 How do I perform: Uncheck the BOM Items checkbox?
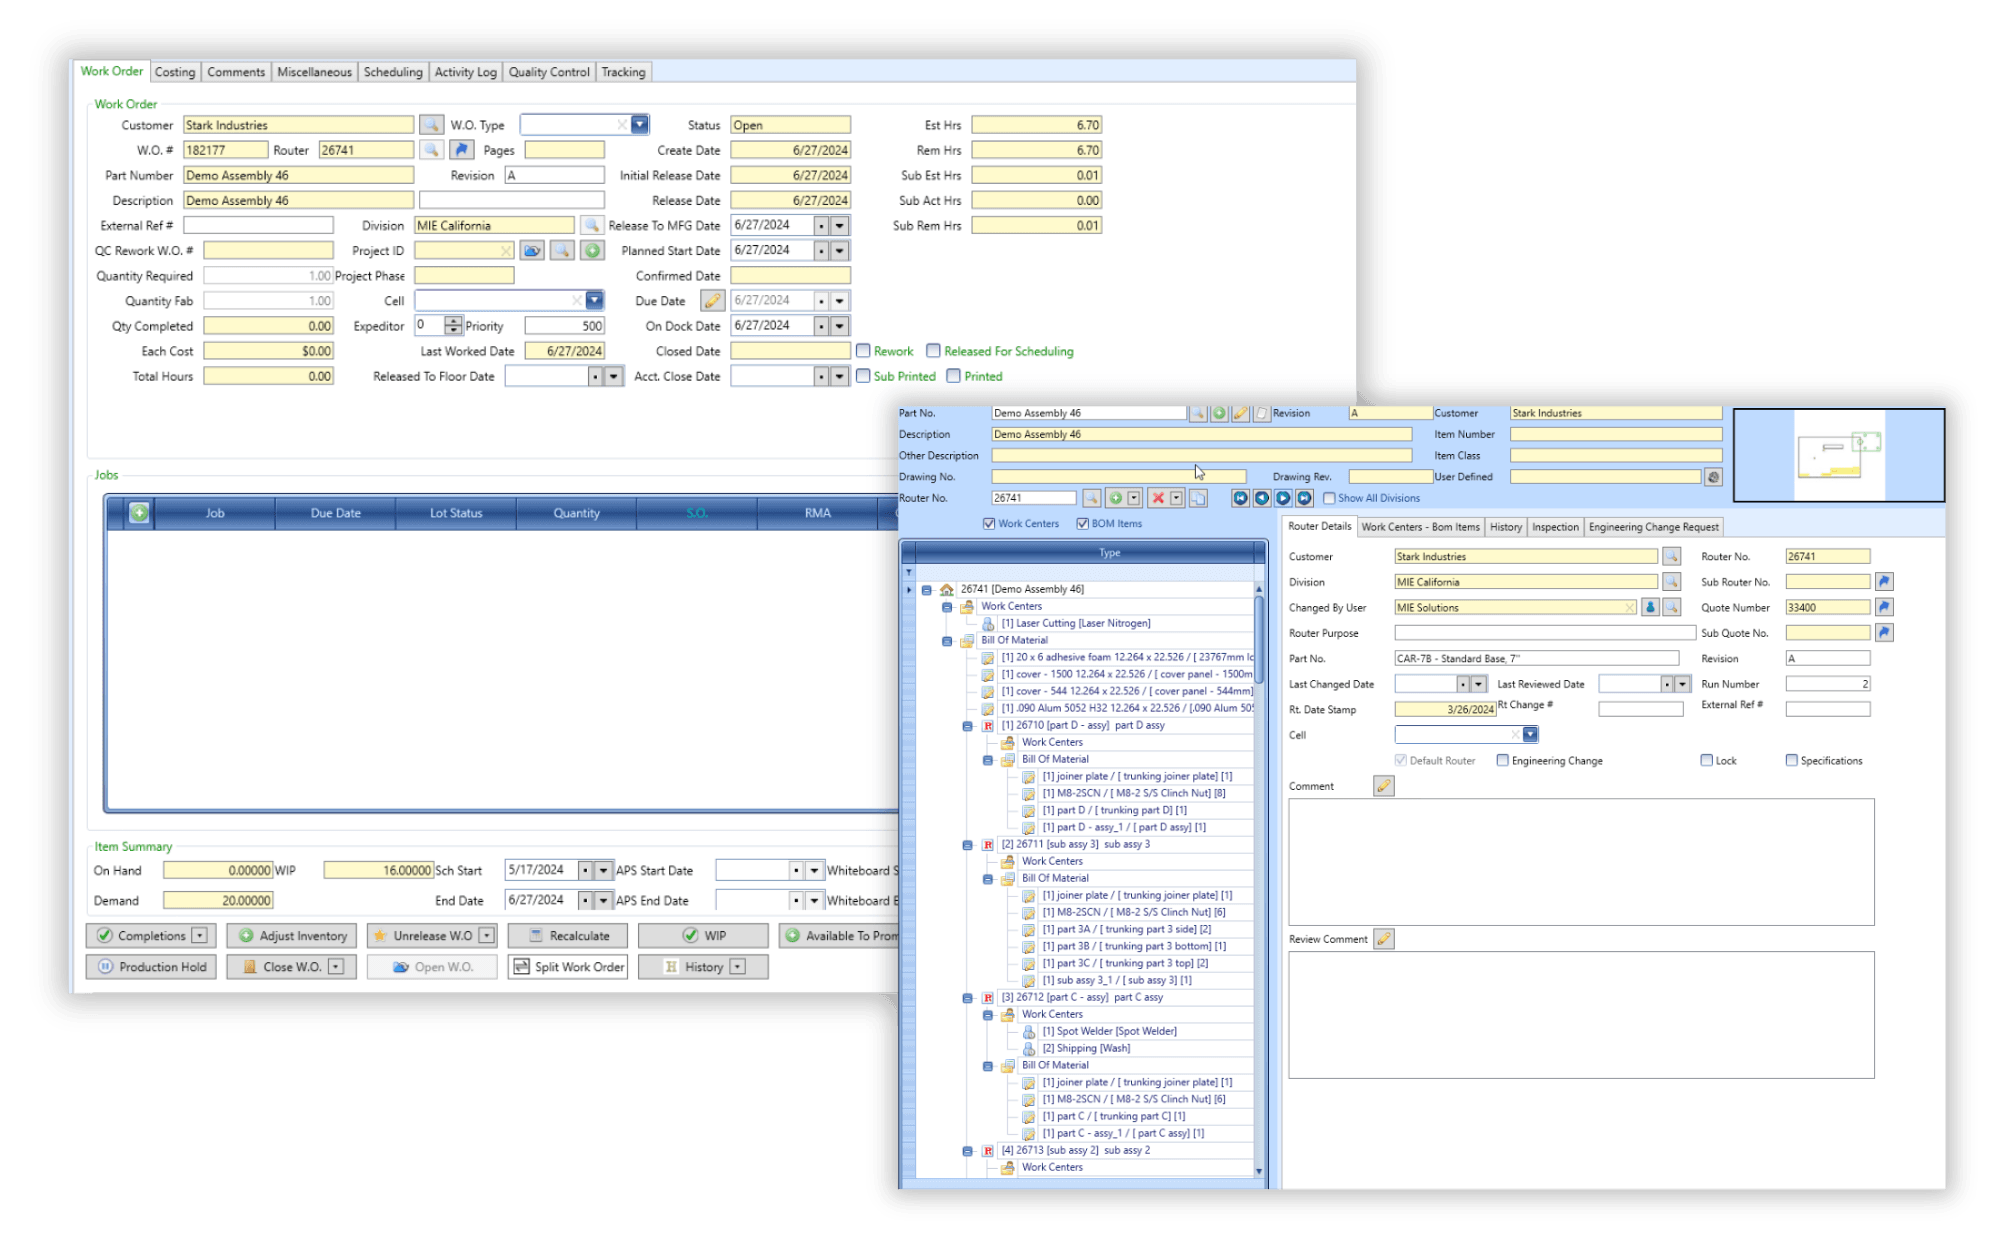1082,524
